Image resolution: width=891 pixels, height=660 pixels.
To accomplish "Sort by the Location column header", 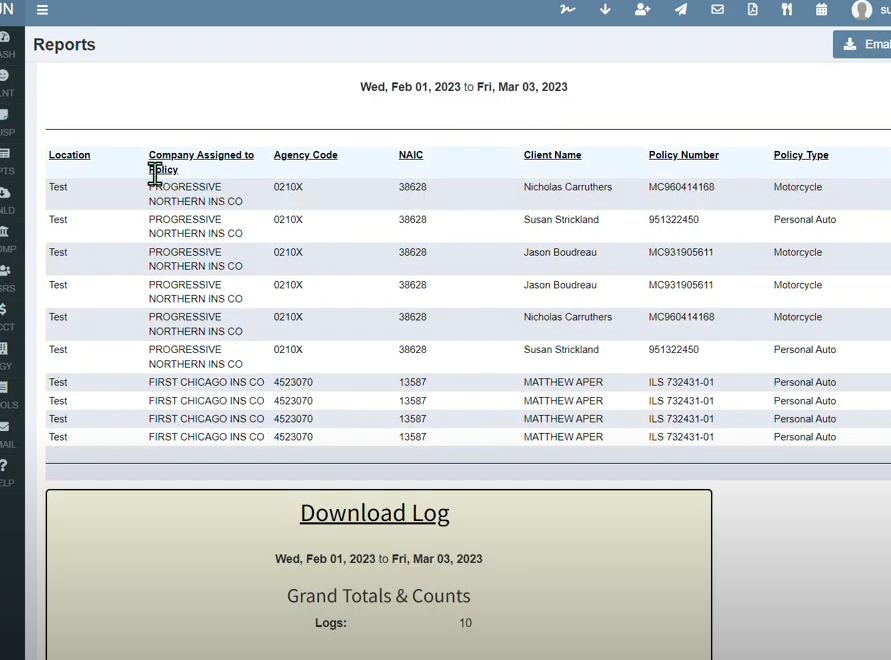I will coord(69,155).
